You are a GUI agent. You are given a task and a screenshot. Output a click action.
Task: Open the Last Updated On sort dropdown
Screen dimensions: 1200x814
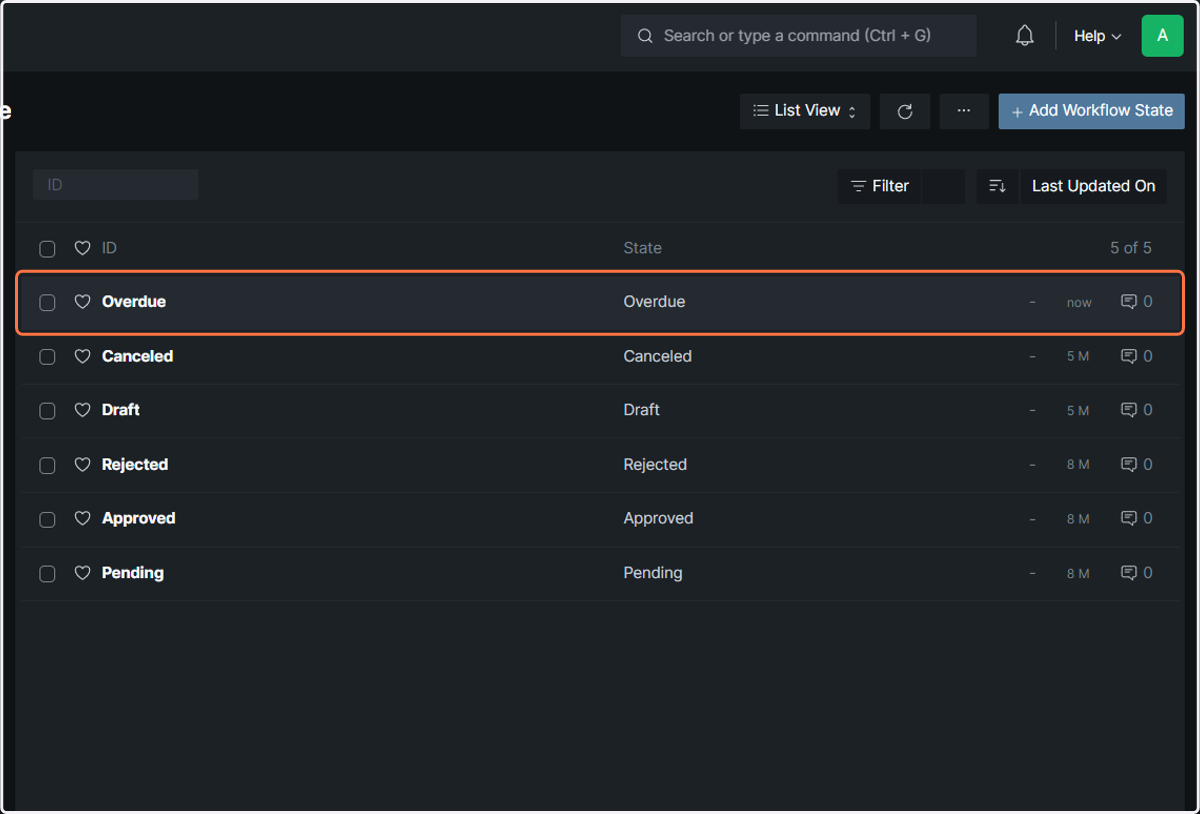tap(1093, 186)
